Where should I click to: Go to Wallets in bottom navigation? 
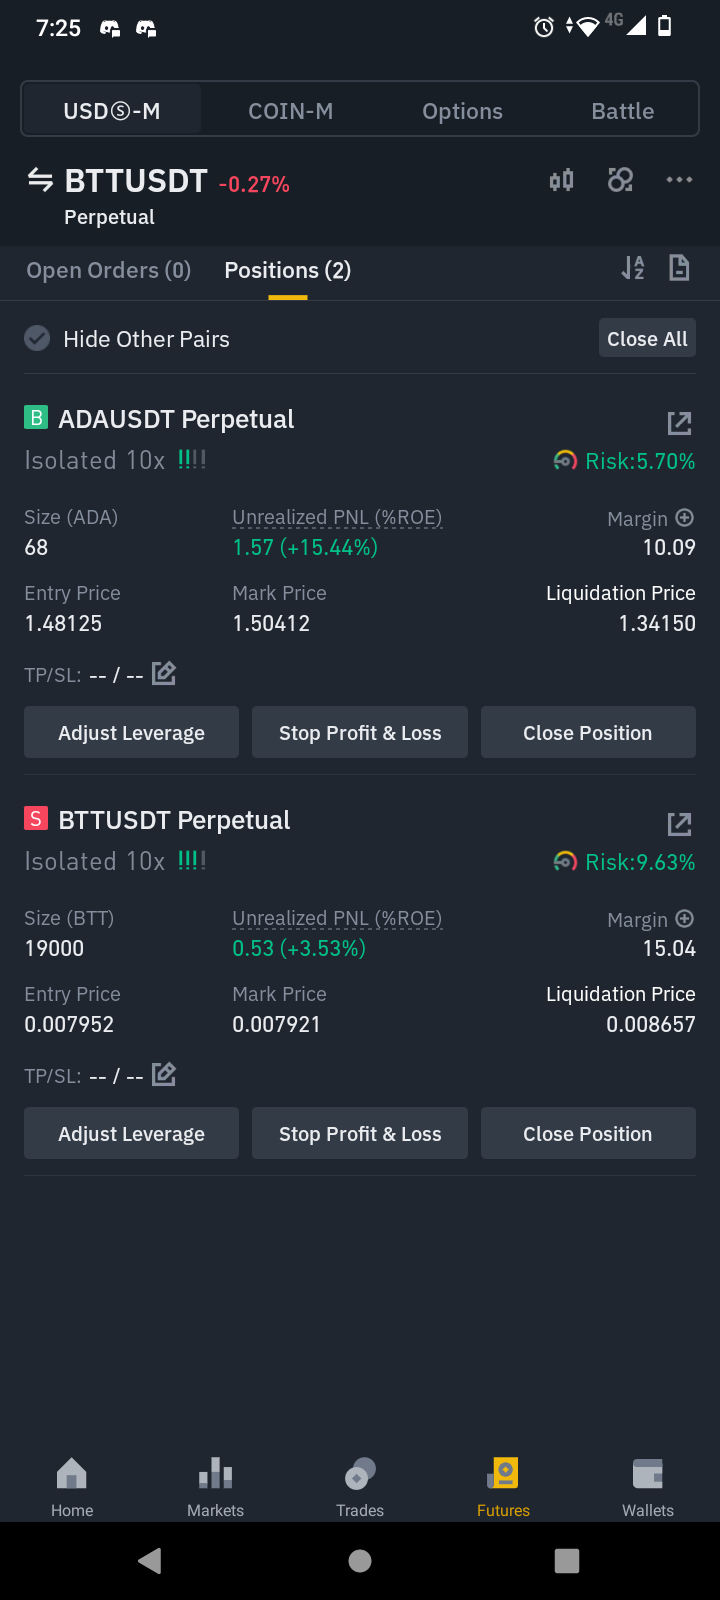point(648,1488)
